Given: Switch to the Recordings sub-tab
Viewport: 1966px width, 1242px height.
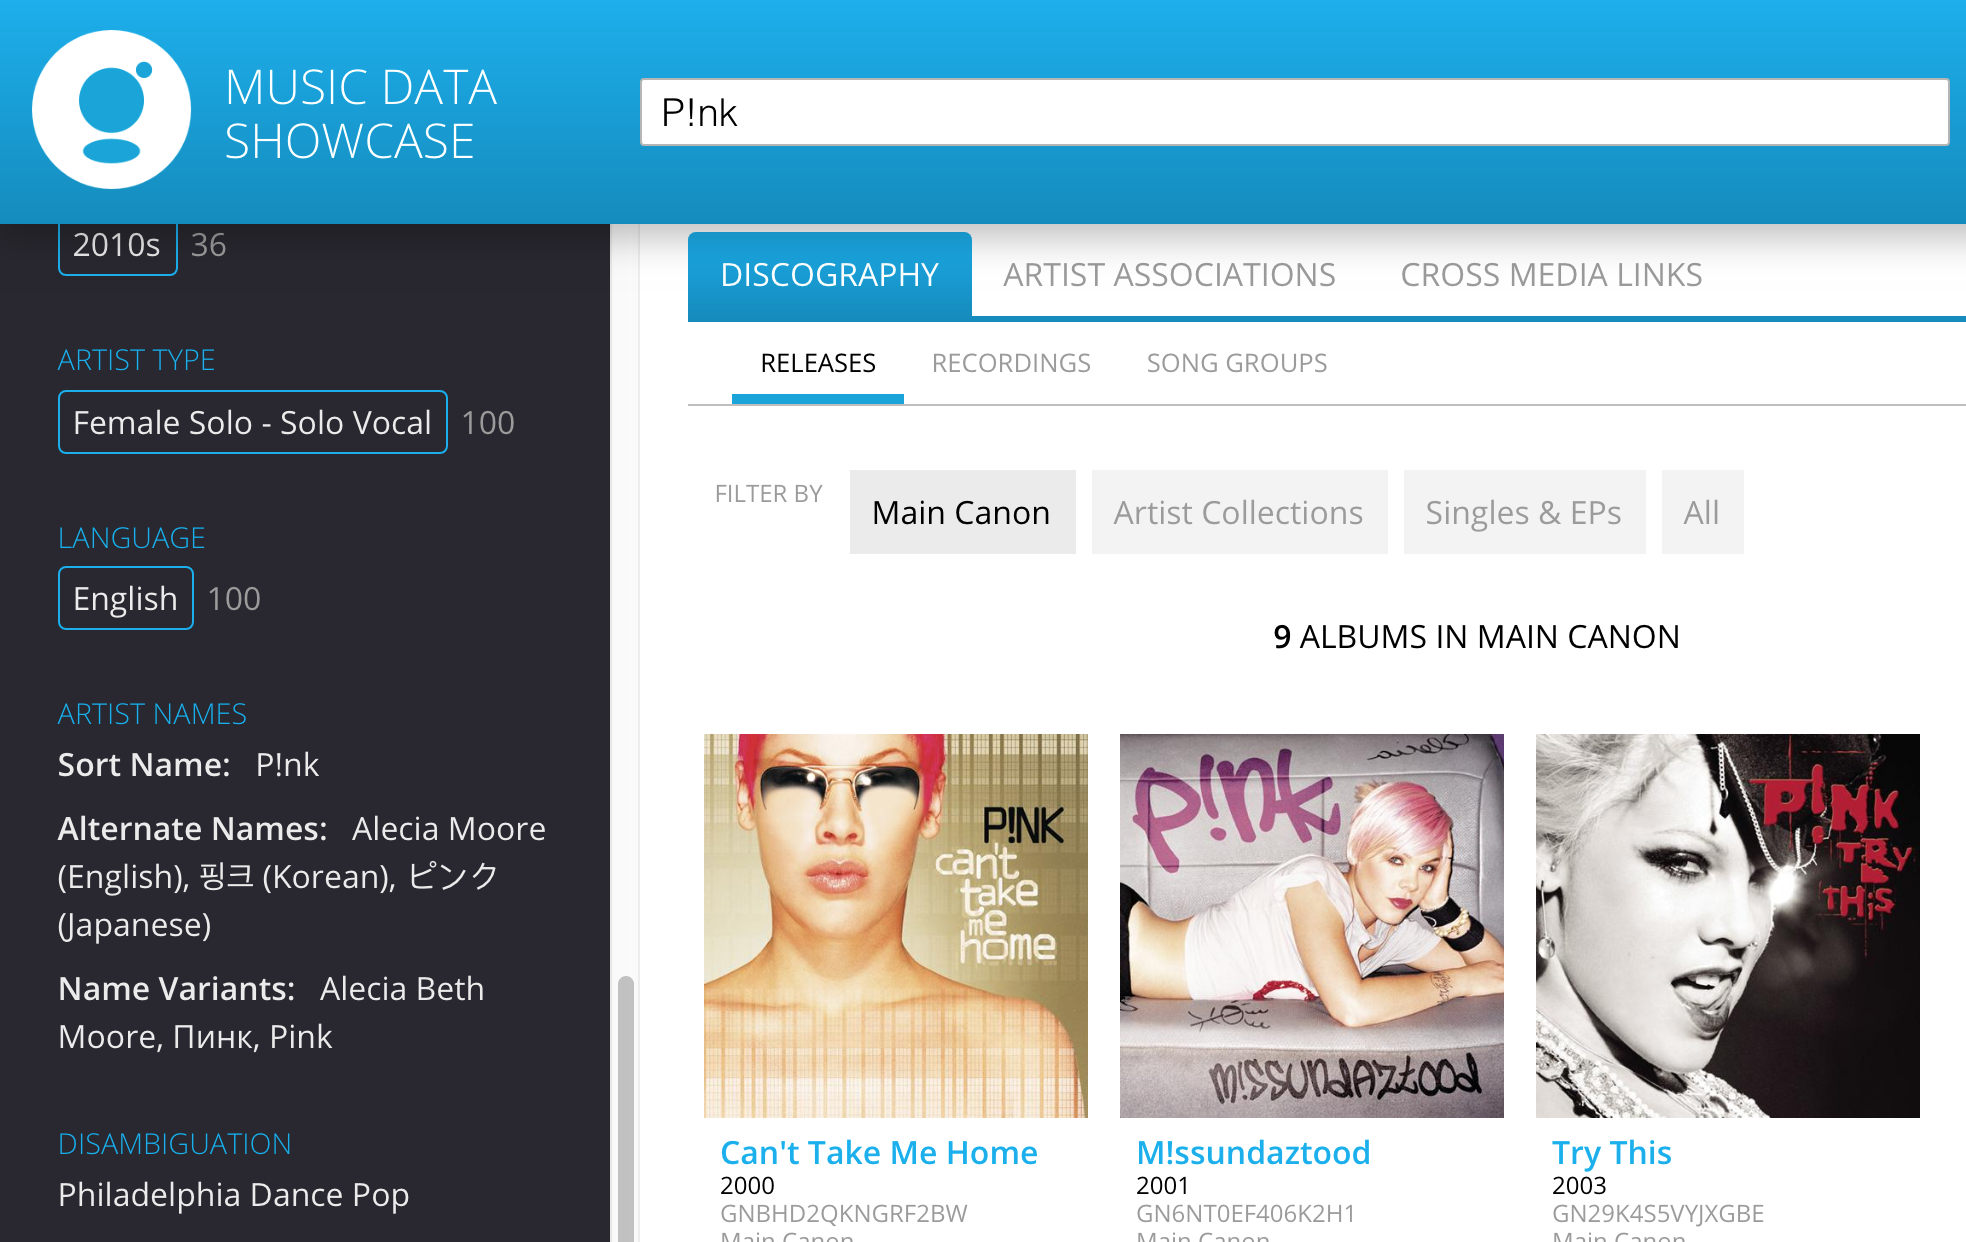Looking at the screenshot, I should coord(1010,363).
